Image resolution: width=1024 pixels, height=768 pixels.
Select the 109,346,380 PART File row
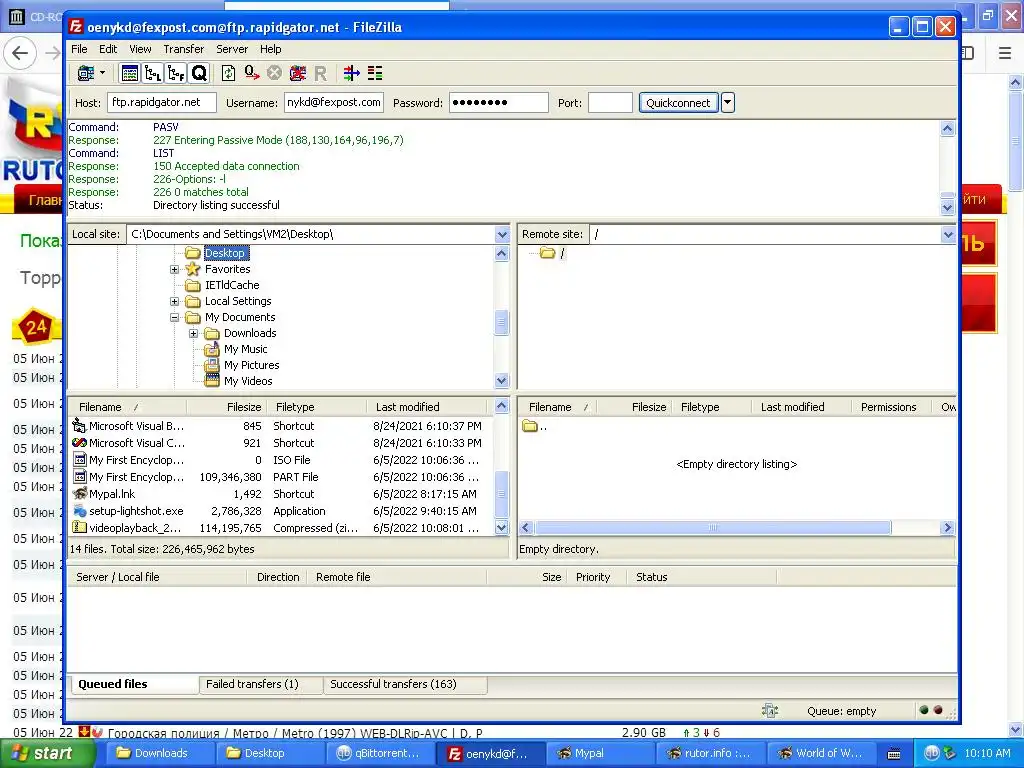[x=281, y=477]
